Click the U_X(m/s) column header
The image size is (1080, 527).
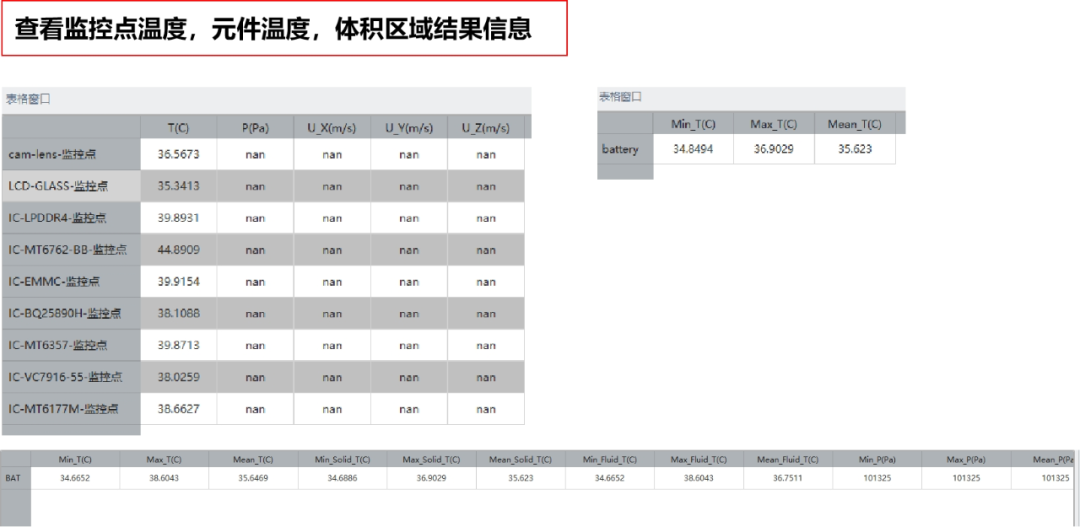tap(332, 127)
